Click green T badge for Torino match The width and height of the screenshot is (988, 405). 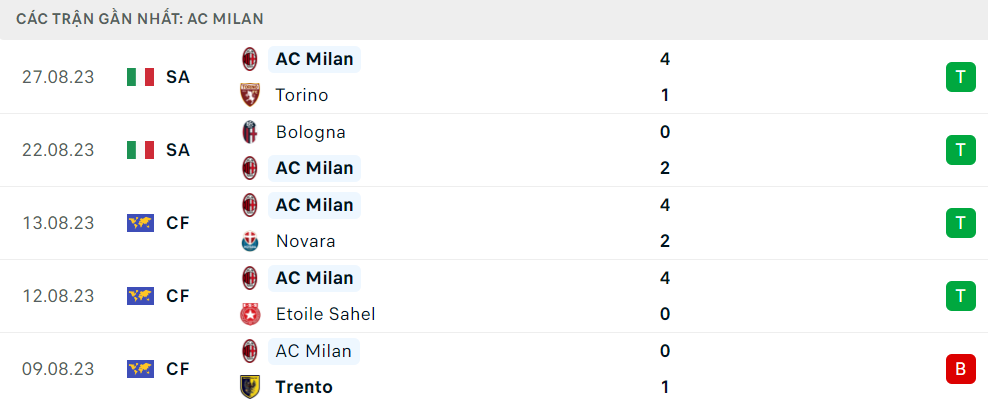(960, 77)
